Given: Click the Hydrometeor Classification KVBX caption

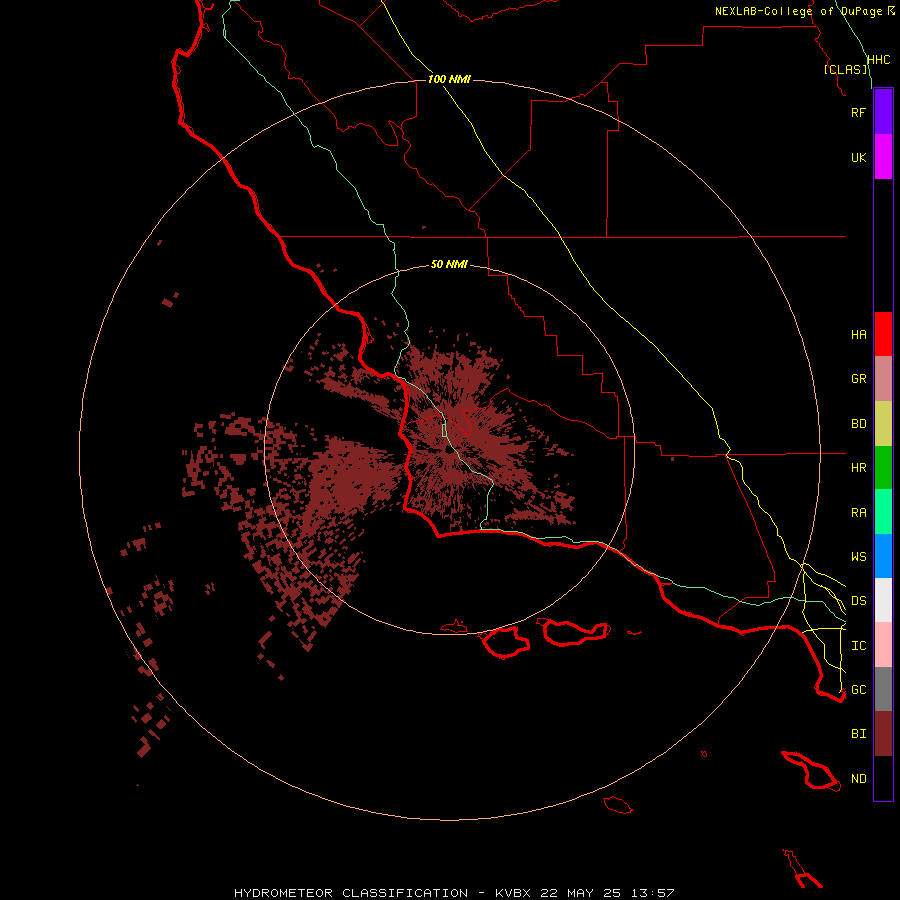Looking at the screenshot, I should coord(454,893).
